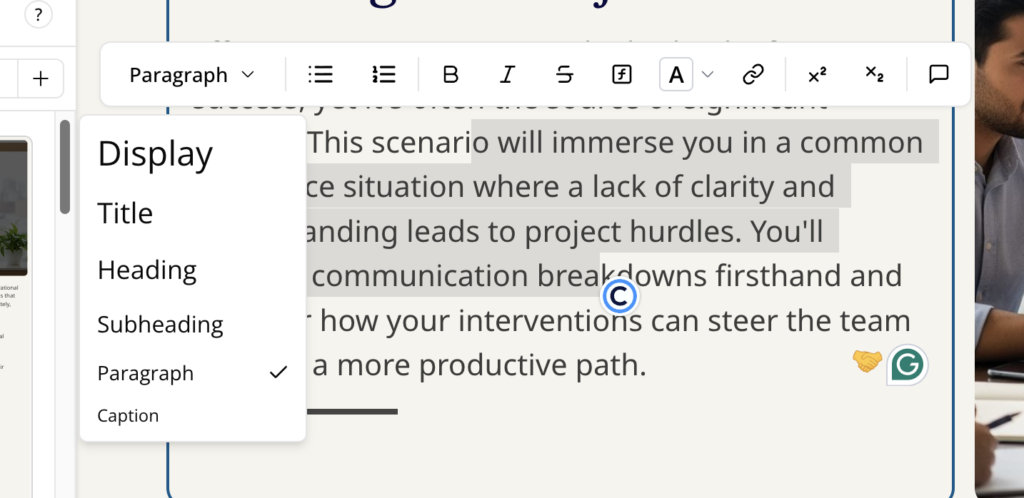
Task: Select the Heading style option
Action: tap(147, 270)
